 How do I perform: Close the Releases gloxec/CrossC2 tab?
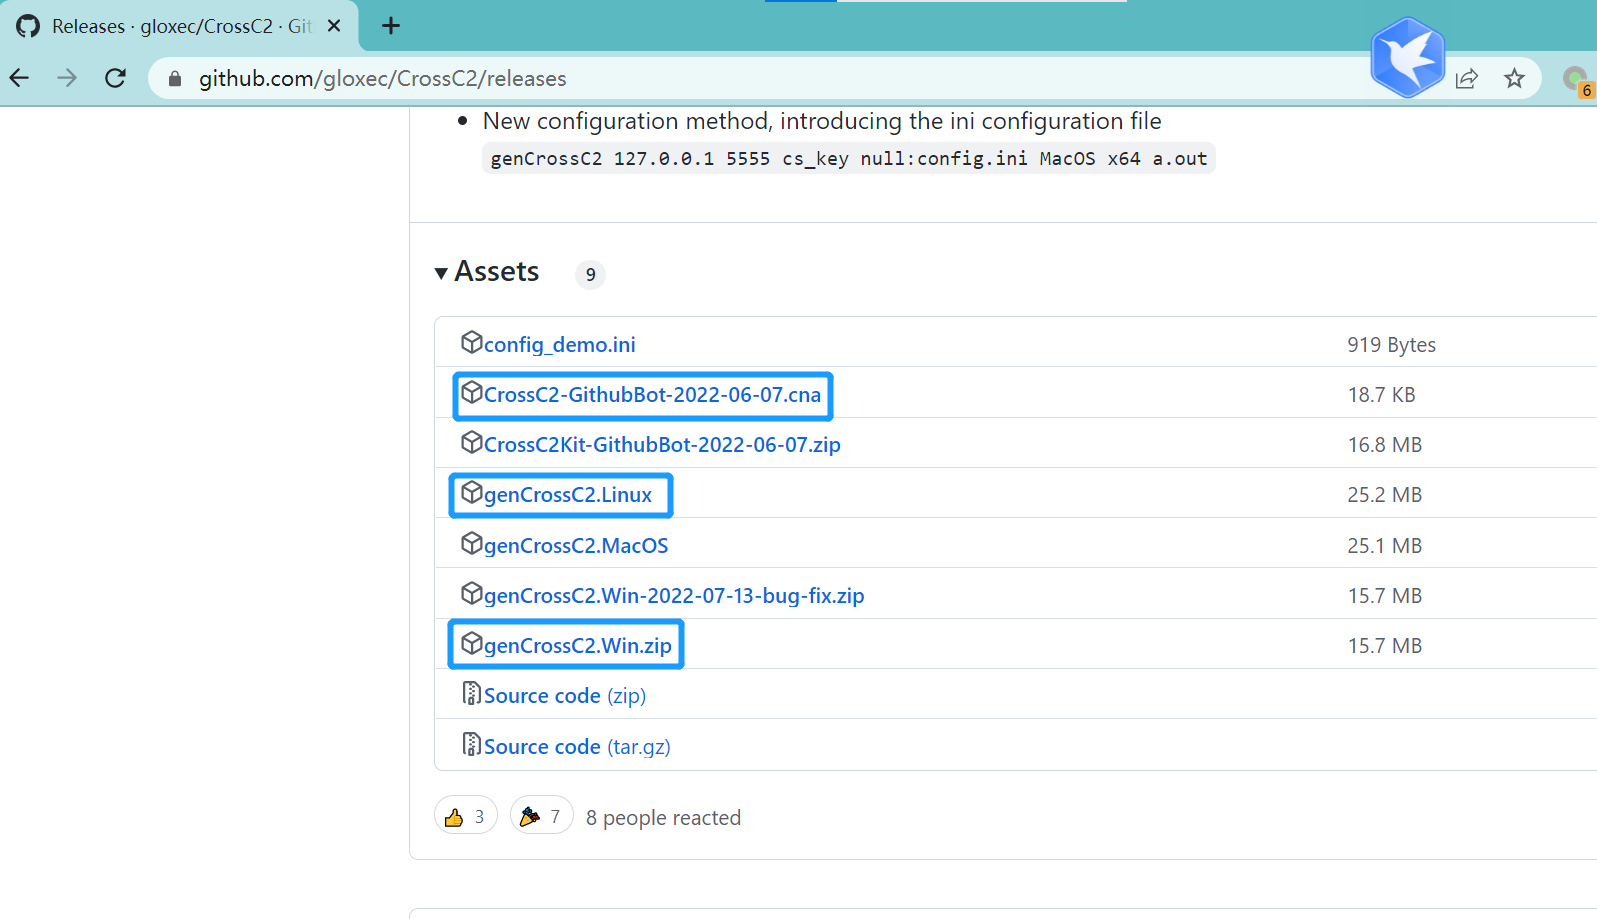coord(334,26)
